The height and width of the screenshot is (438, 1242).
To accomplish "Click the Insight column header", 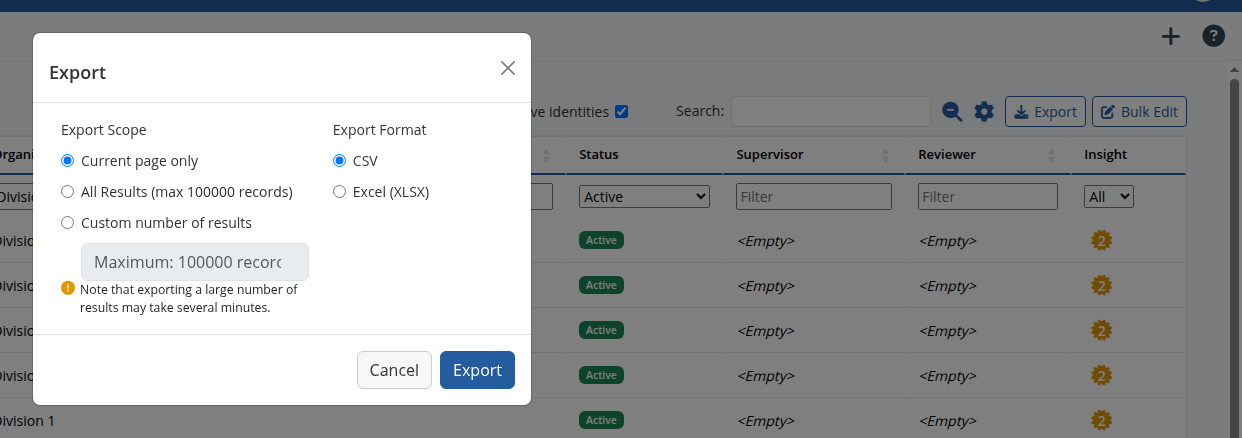I will [1105, 155].
